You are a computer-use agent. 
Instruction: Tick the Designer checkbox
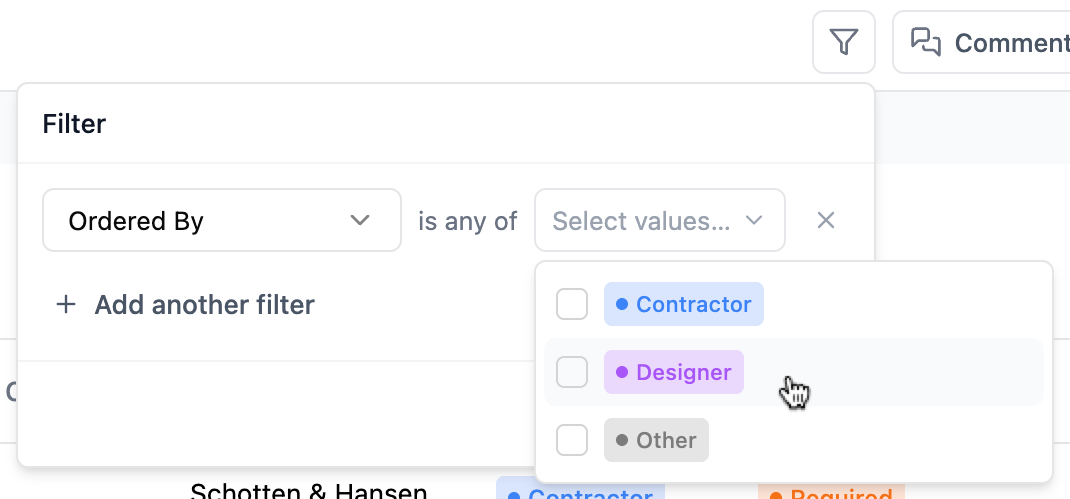click(572, 372)
